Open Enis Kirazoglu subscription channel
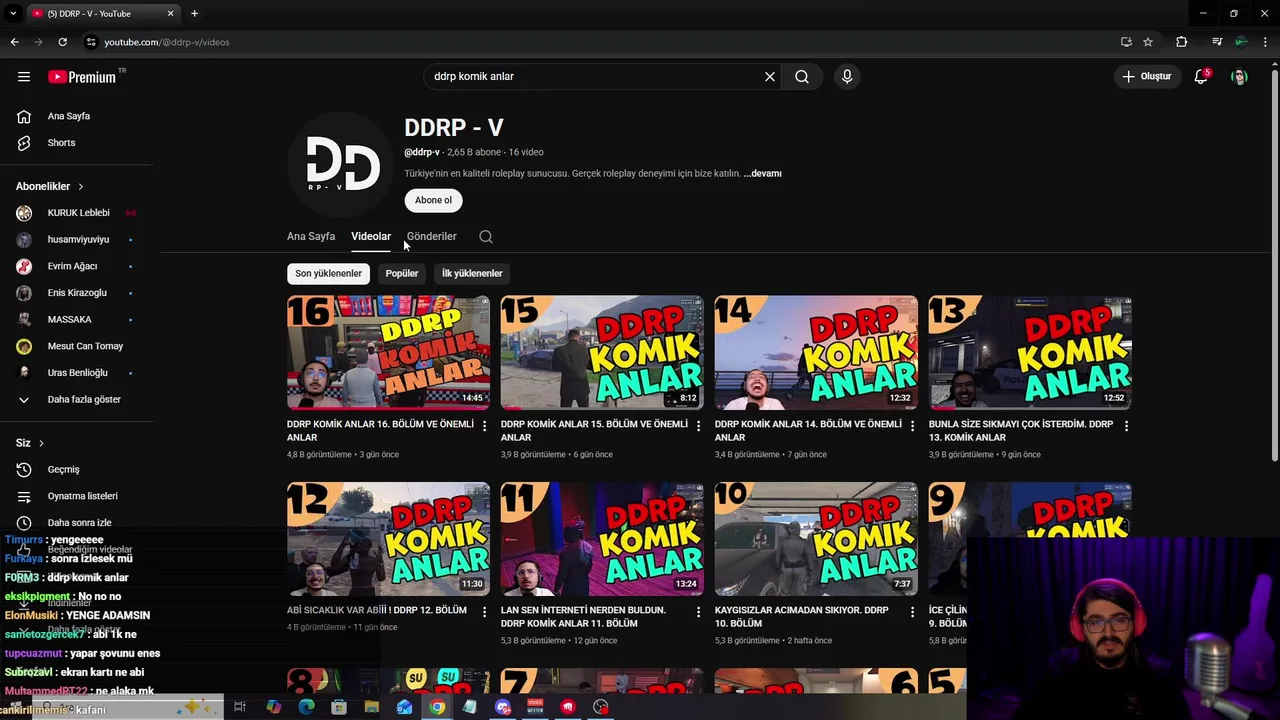Viewport: 1280px width, 720px height. coord(75,293)
